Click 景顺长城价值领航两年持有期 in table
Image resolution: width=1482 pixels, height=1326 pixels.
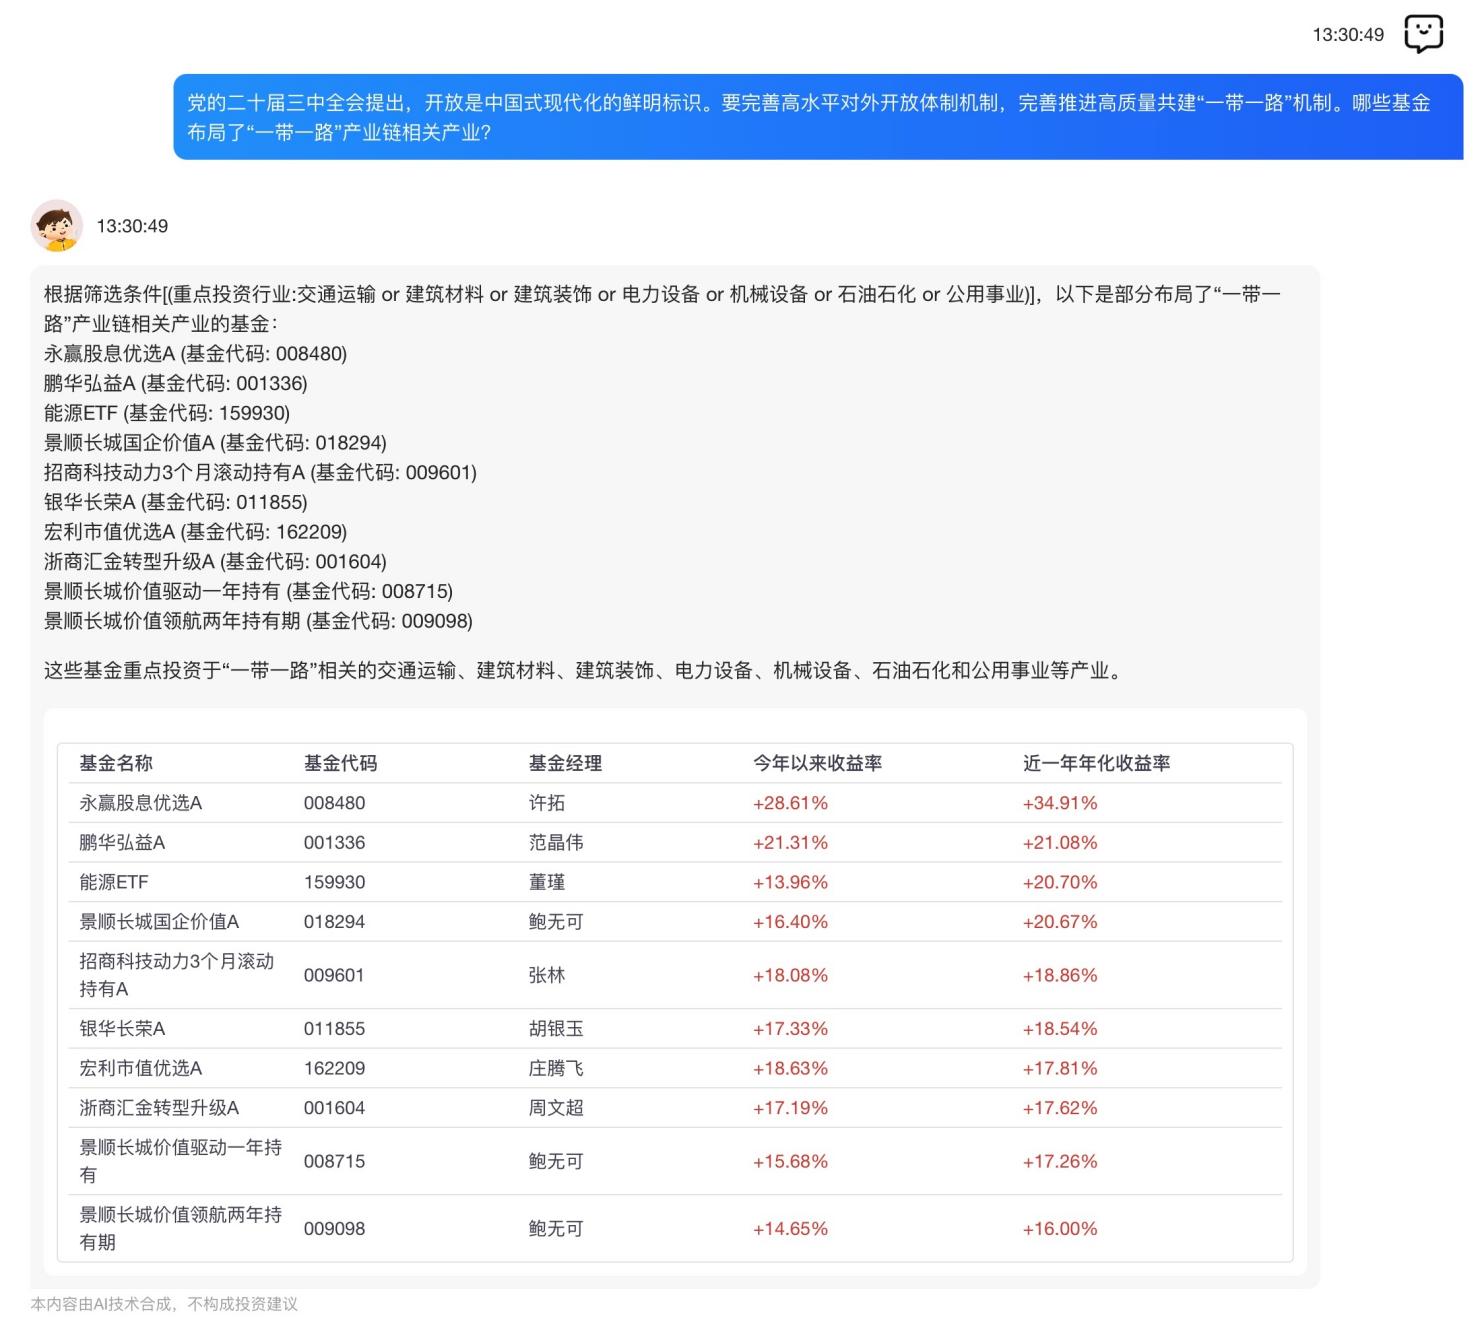click(180, 1228)
